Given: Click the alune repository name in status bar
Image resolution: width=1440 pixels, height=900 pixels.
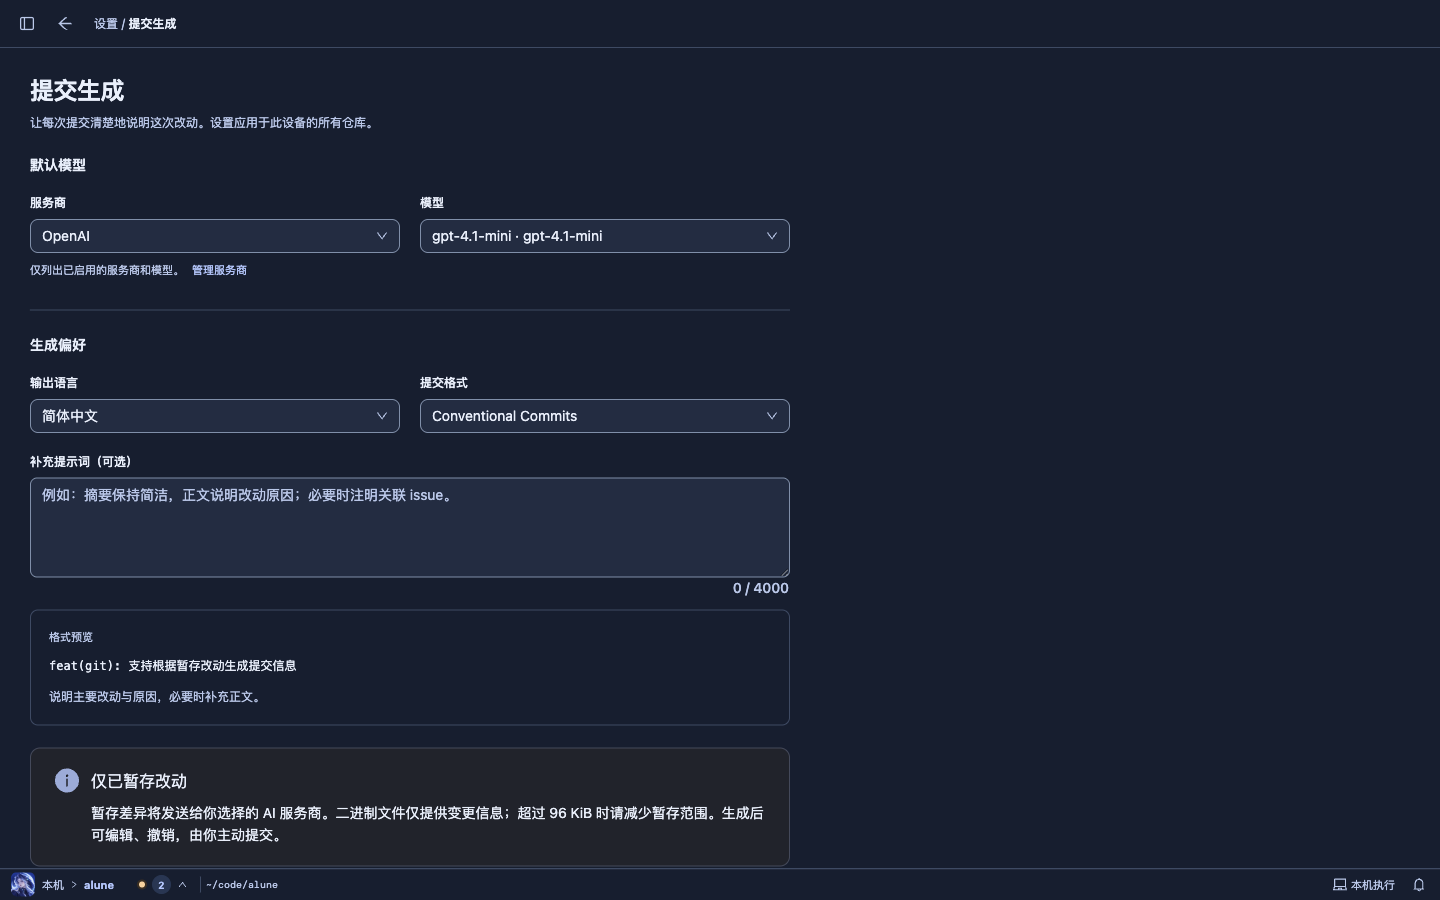Looking at the screenshot, I should coord(99,885).
